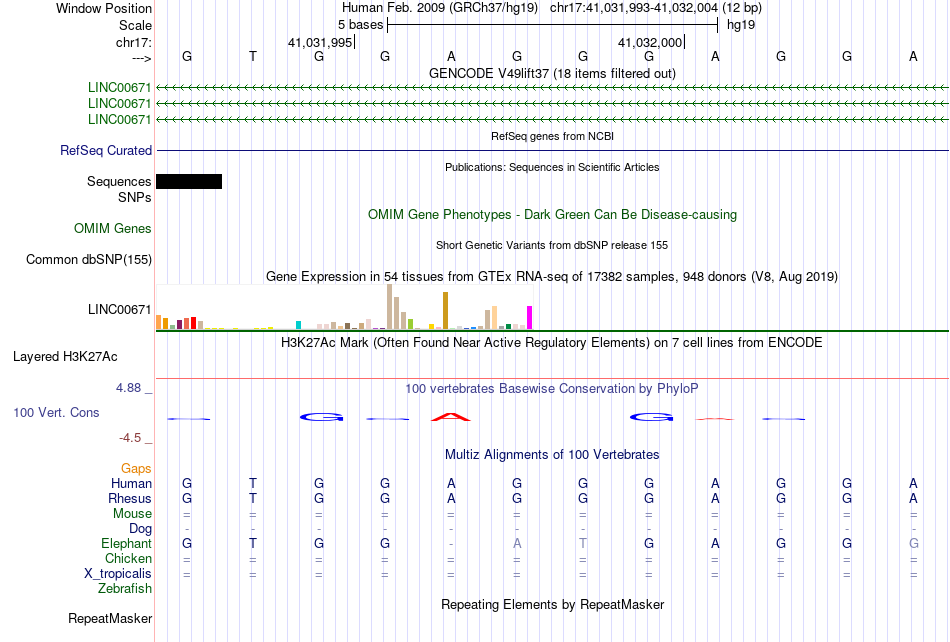
Task: Click the 4.88 conservation scale value
Action: click(128, 388)
